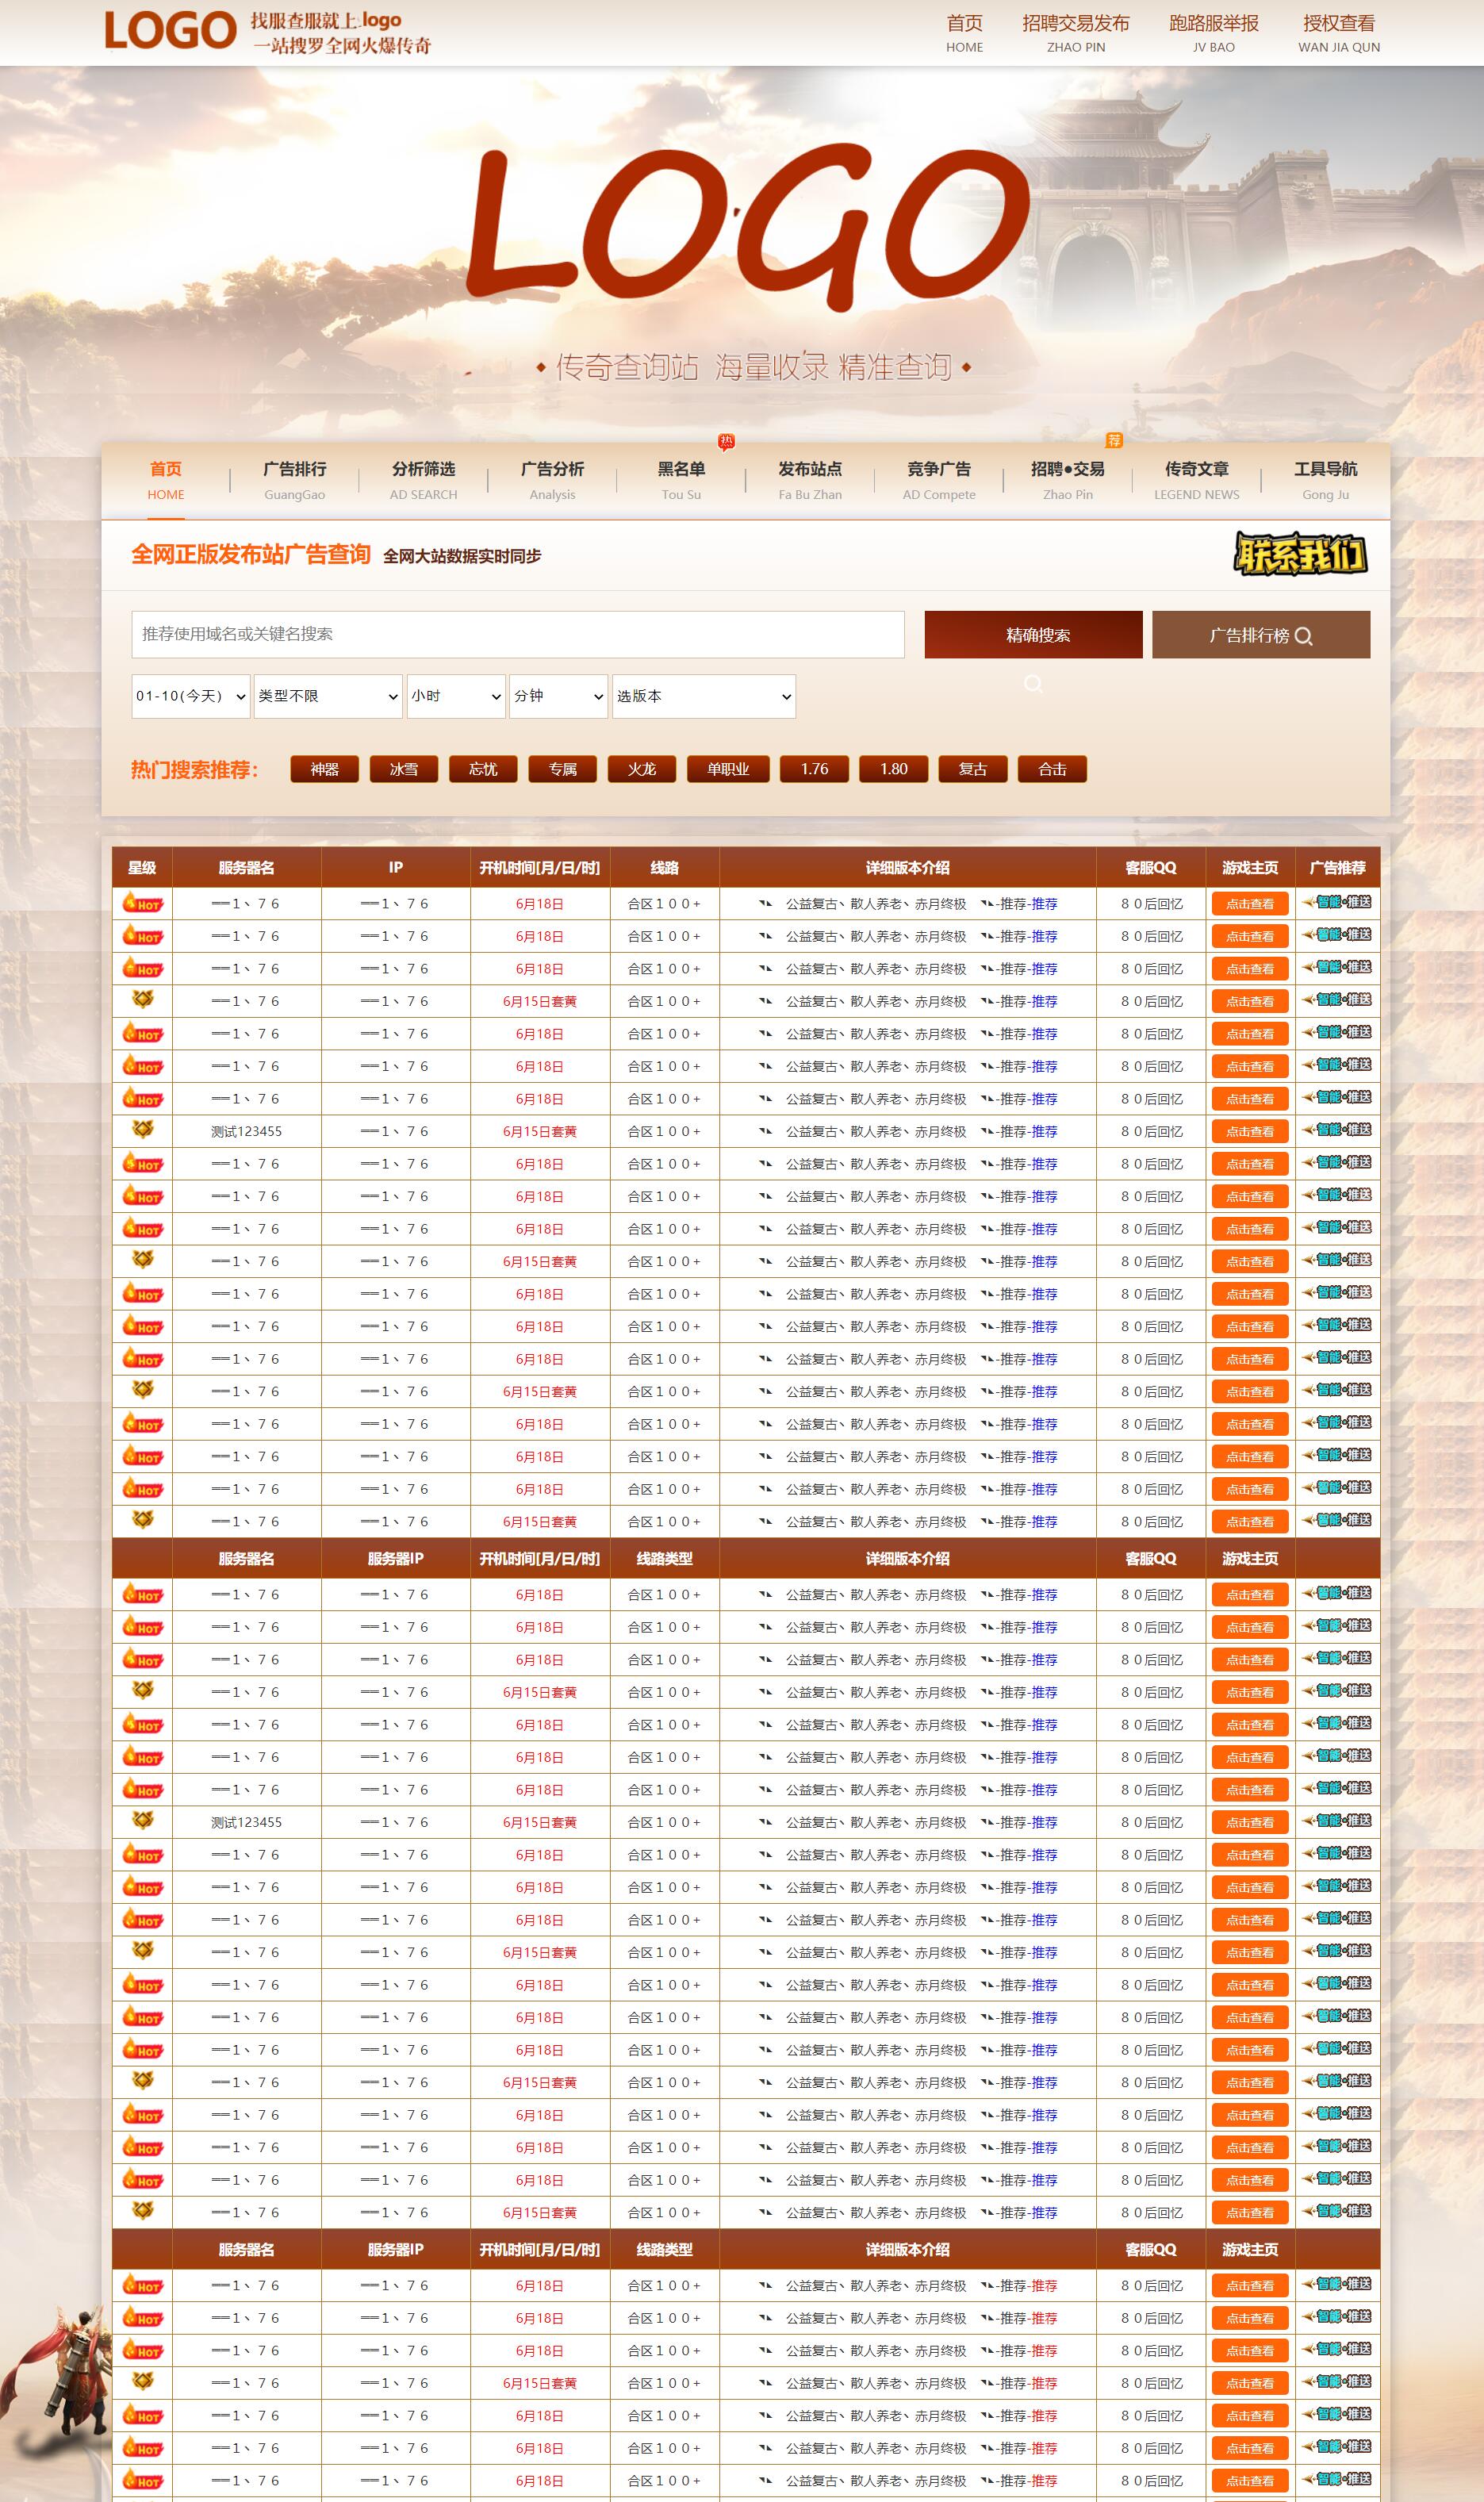Click the red 热 badge above 黑名单
This screenshot has height=2502, width=1484.
click(726, 441)
